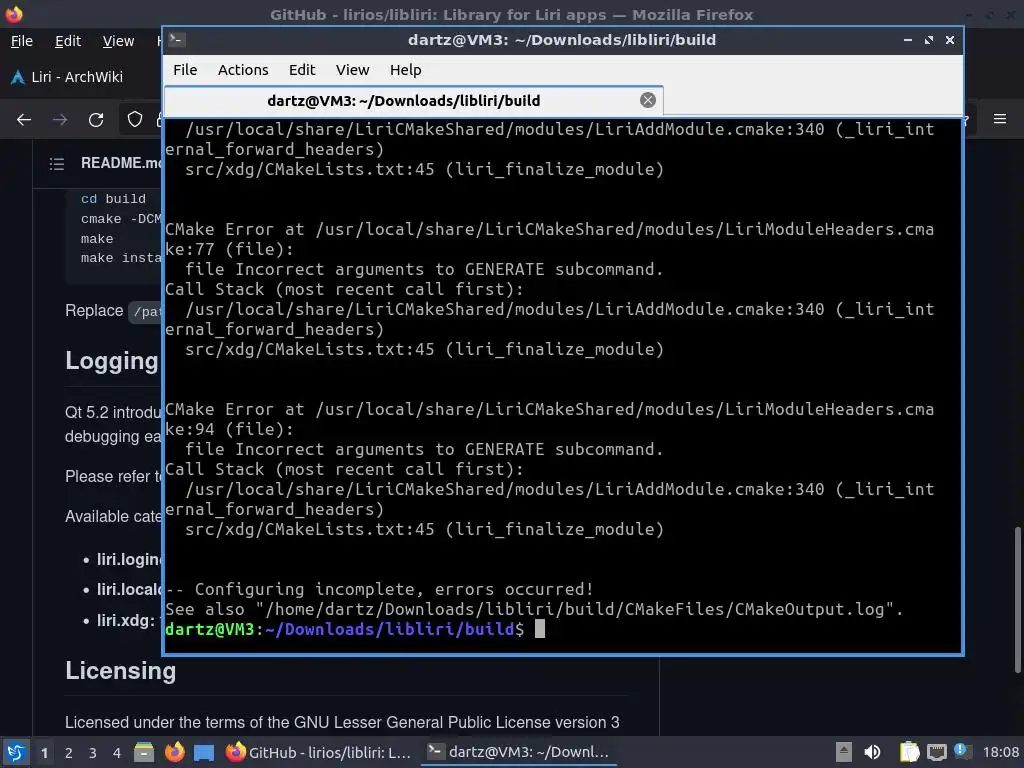Image resolution: width=1024 pixels, height=768 pixels.
Task: Select the dartz@VM3 terminal tab
Action: [413, 101]
